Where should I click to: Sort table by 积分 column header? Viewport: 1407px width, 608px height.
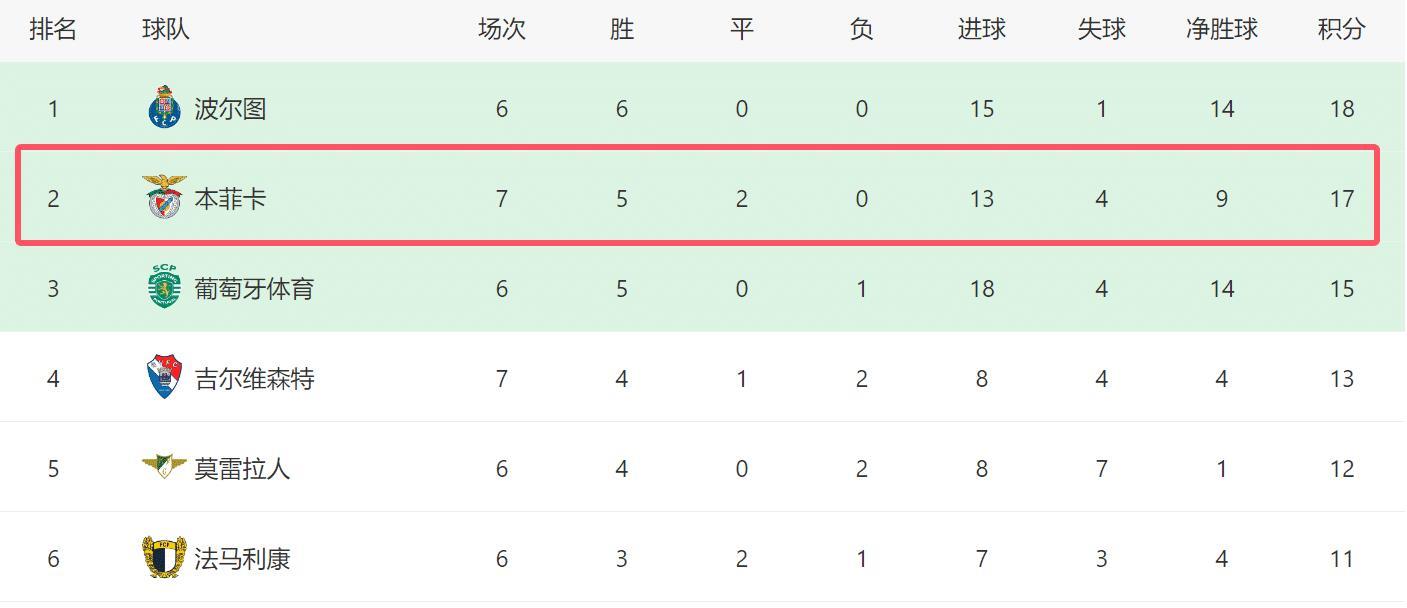[1341, 30]
